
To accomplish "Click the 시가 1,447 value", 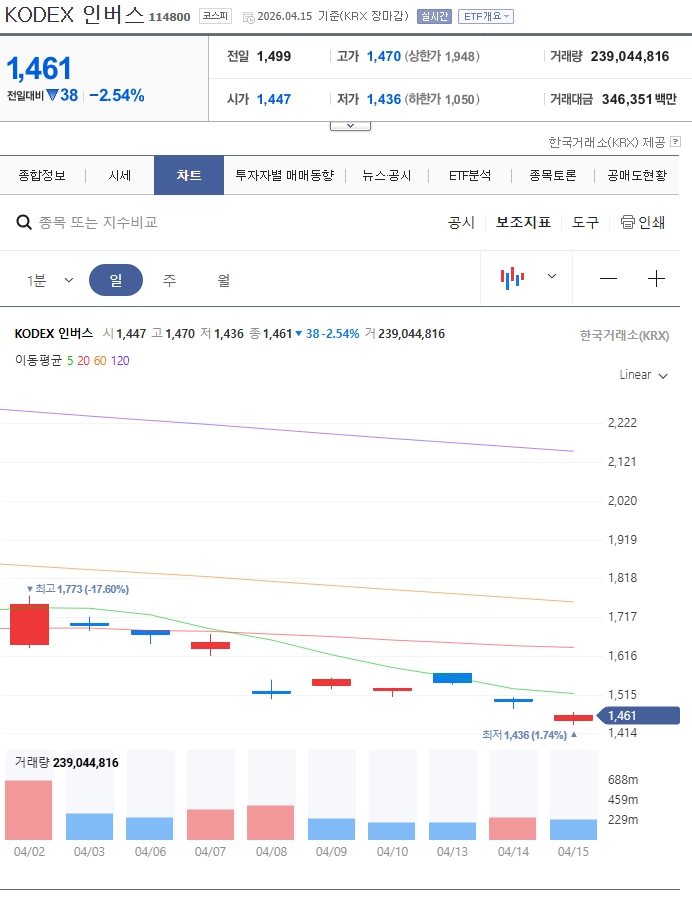I will 274,99.
